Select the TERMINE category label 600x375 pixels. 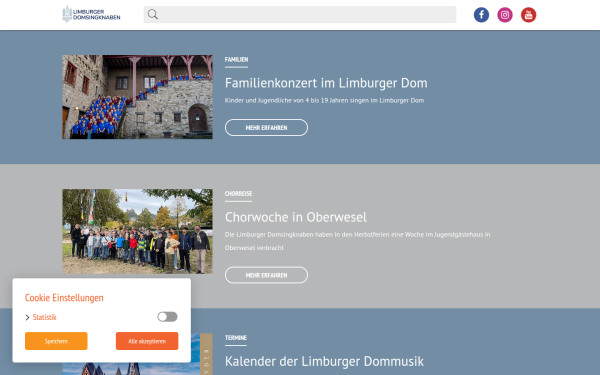point(236,338)
